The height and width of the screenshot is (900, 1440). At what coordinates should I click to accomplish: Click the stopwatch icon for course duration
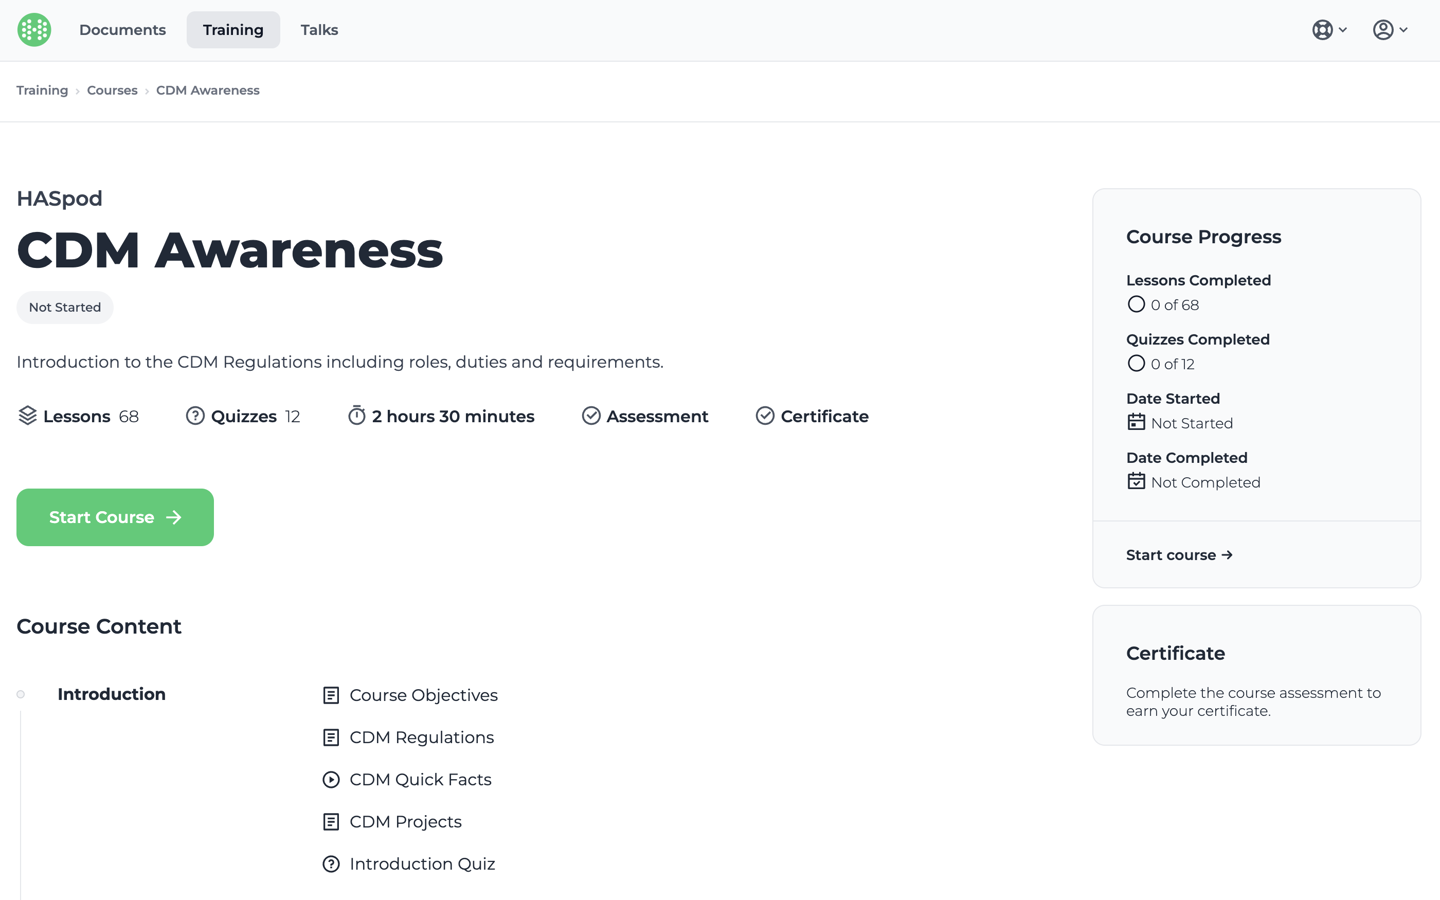click(356, 416)
